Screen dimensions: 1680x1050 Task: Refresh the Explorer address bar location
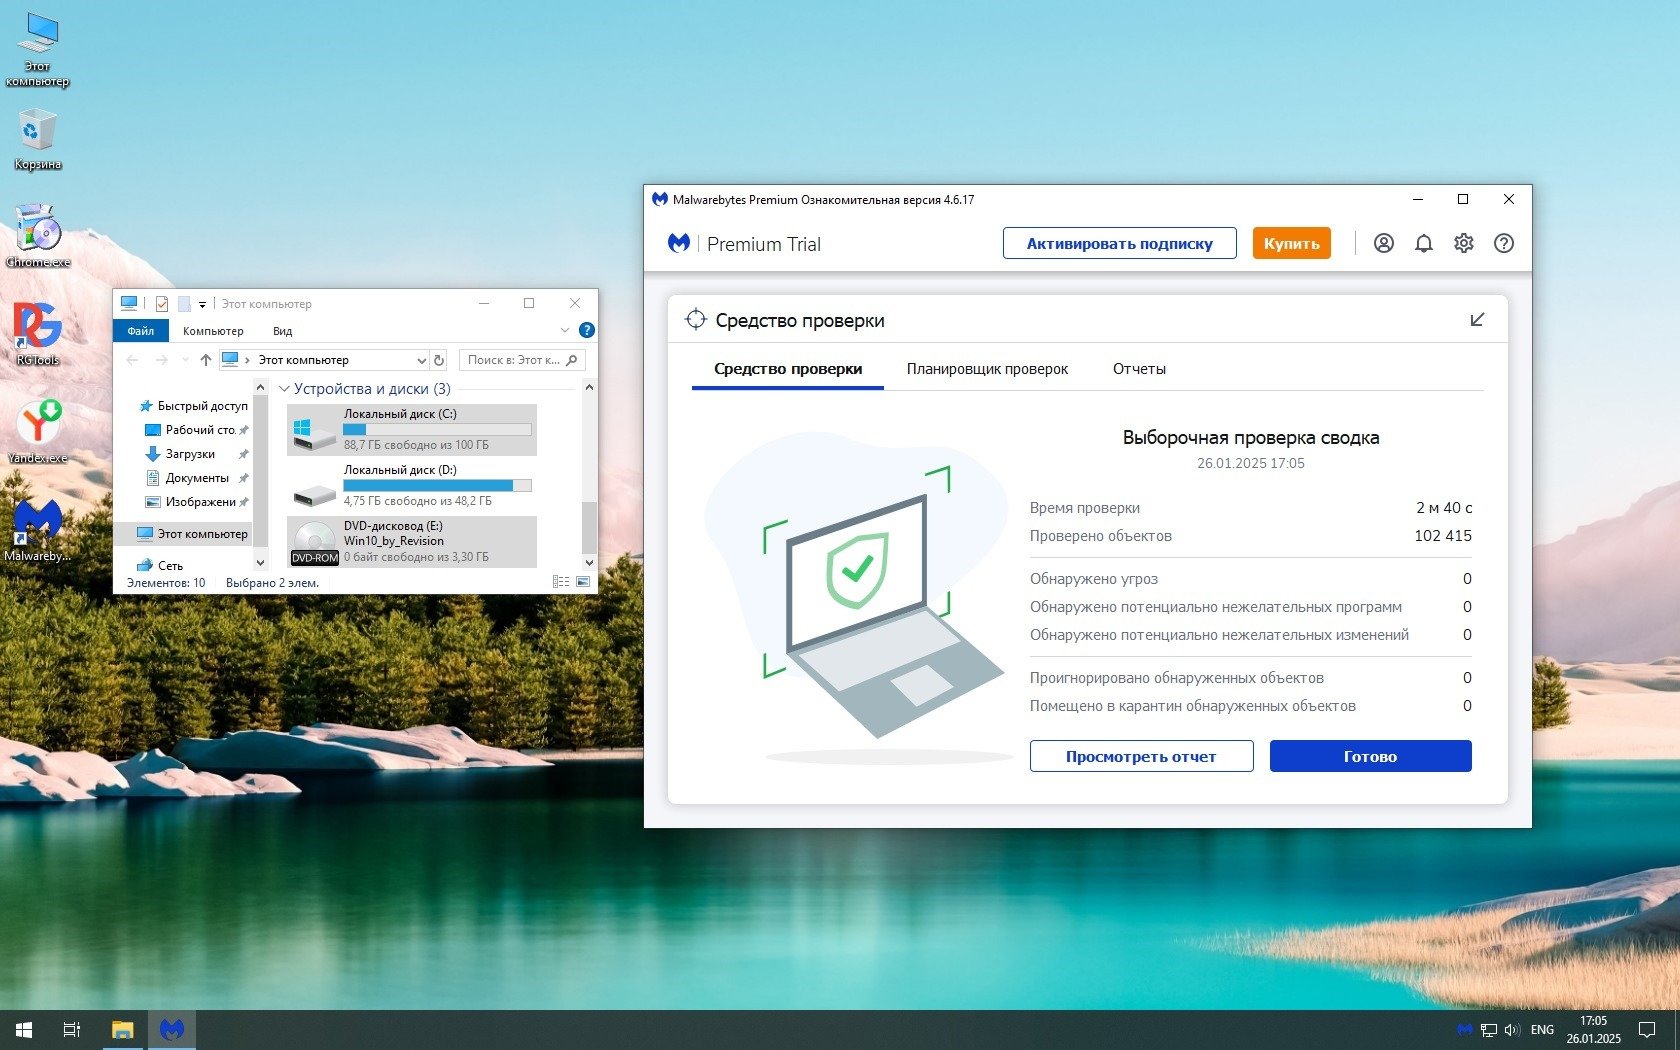[439, 360]
